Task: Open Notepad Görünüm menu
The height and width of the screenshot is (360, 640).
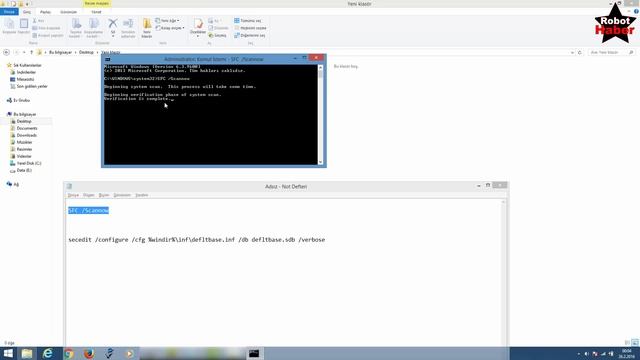Action: (x=122, y=195)
